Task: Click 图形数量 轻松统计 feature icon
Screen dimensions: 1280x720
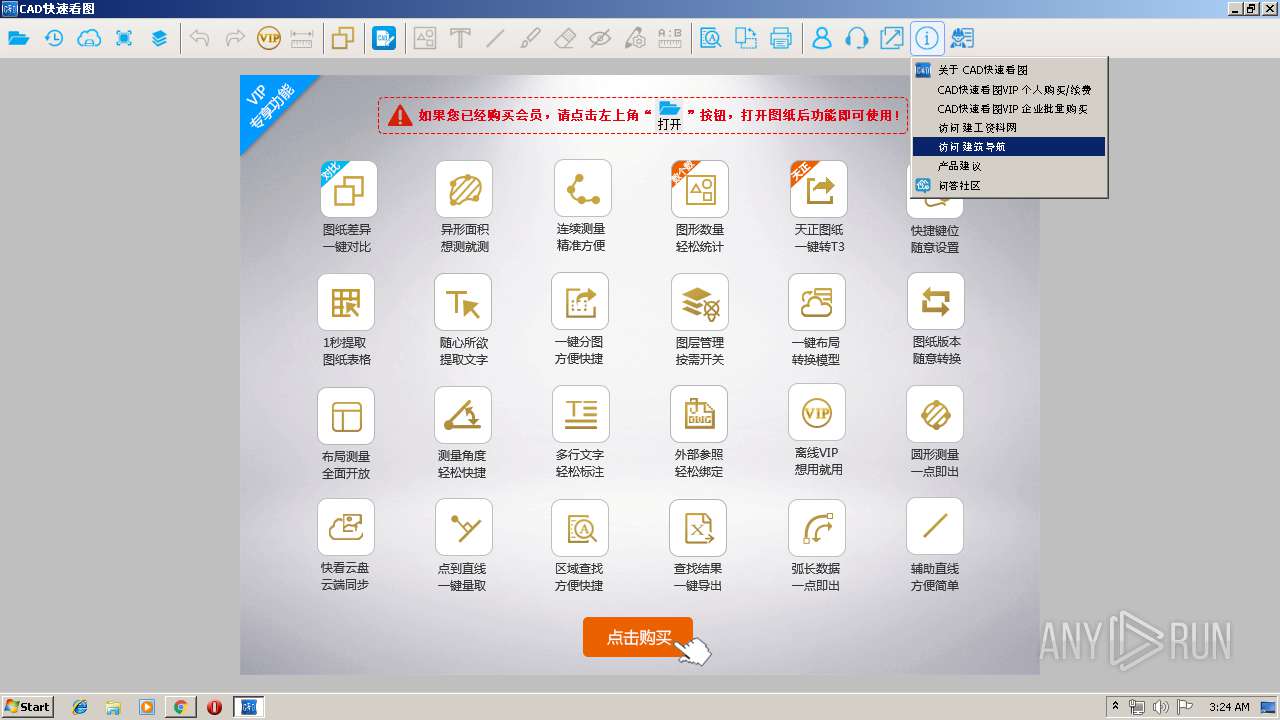Action: coord(700,189)
